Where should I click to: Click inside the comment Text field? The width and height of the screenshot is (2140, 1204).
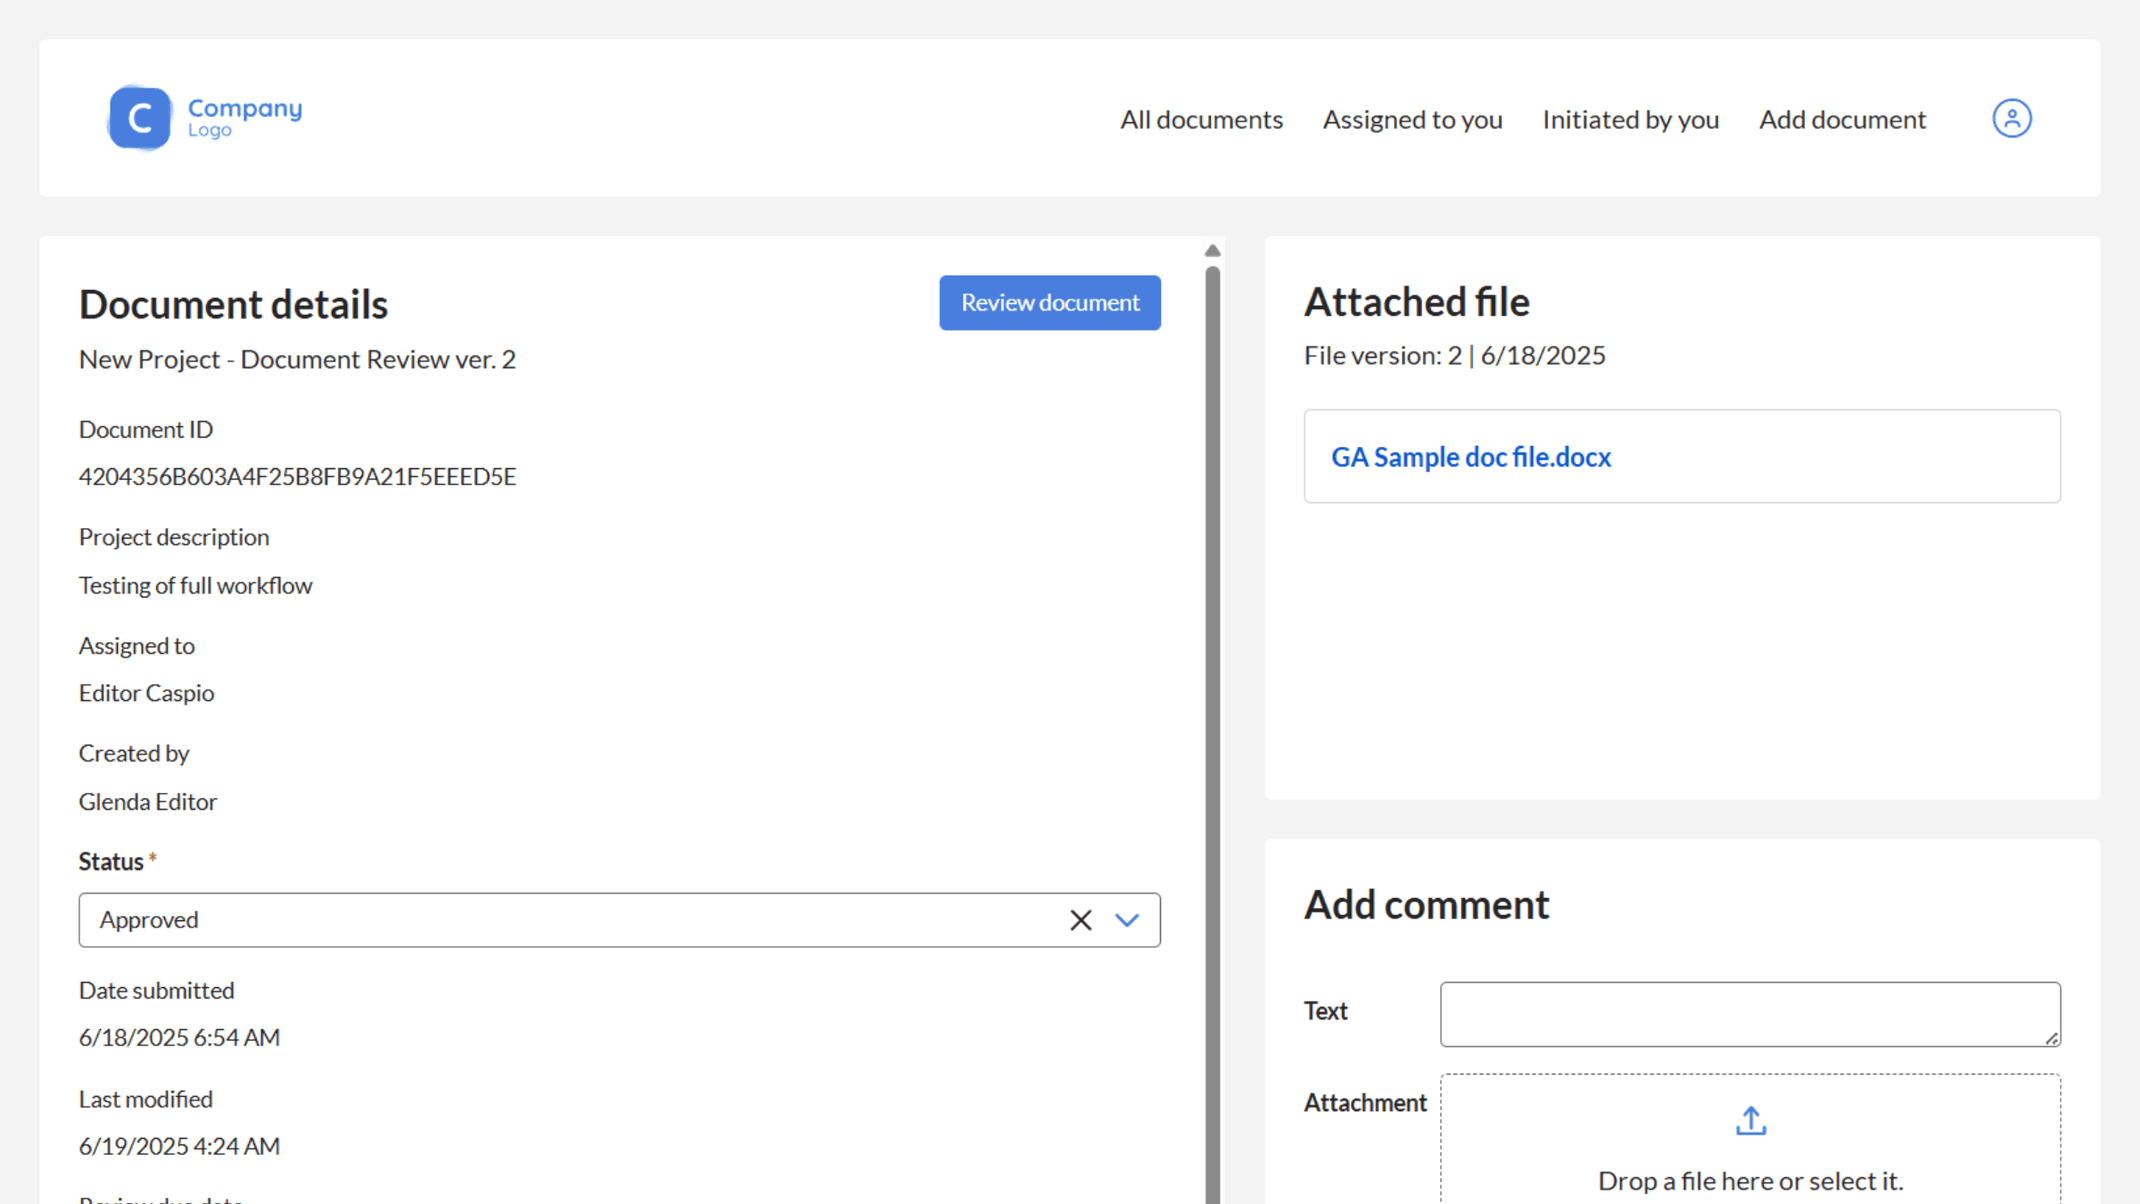(1749, 1014)
